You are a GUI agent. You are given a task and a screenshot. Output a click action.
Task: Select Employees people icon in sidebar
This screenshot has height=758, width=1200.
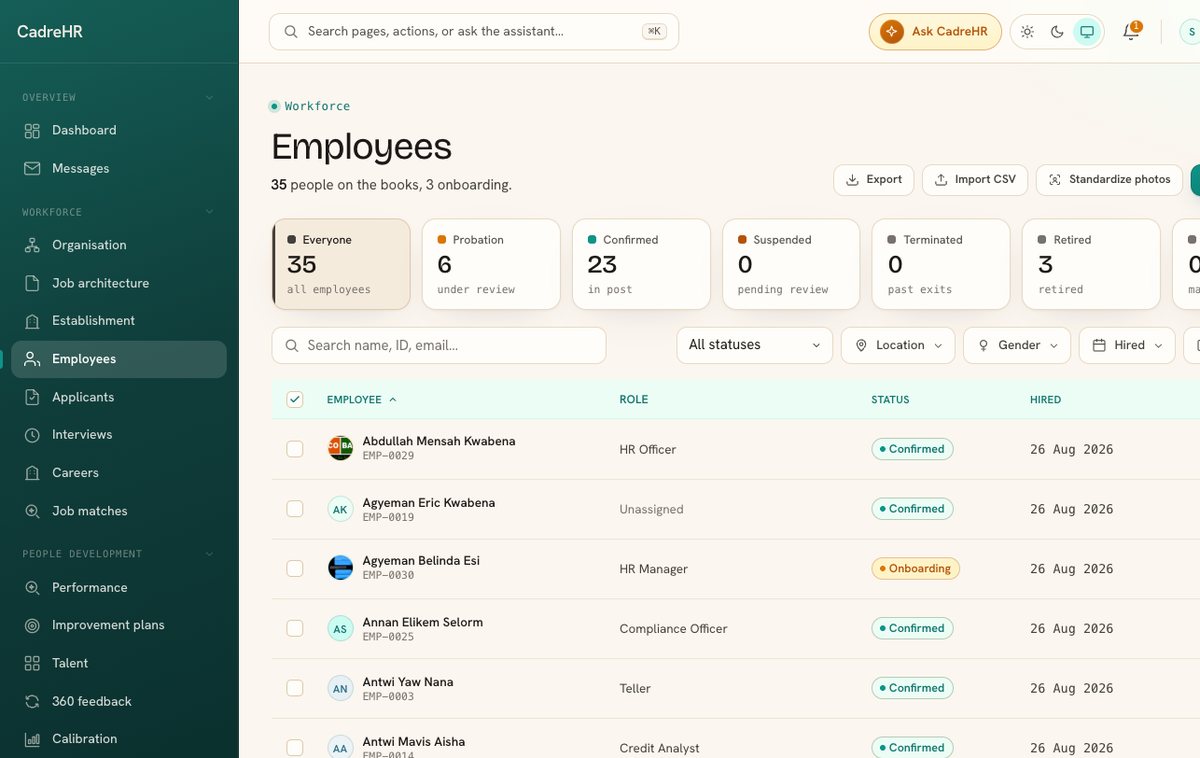pos(32,359)
